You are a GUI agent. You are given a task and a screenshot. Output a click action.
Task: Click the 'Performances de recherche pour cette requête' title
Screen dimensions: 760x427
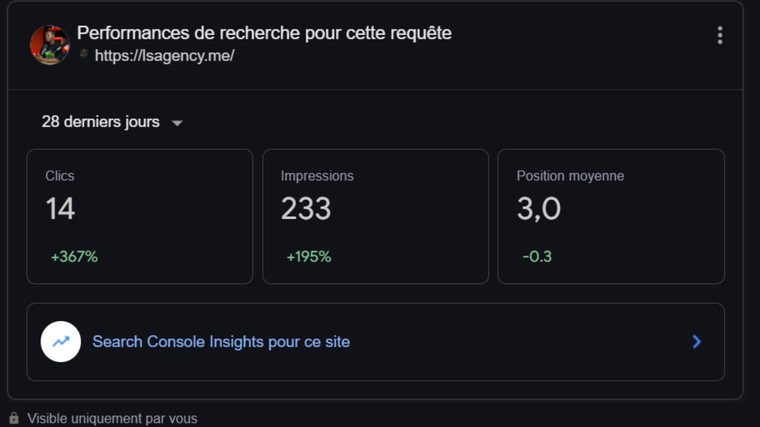[264, 33]
